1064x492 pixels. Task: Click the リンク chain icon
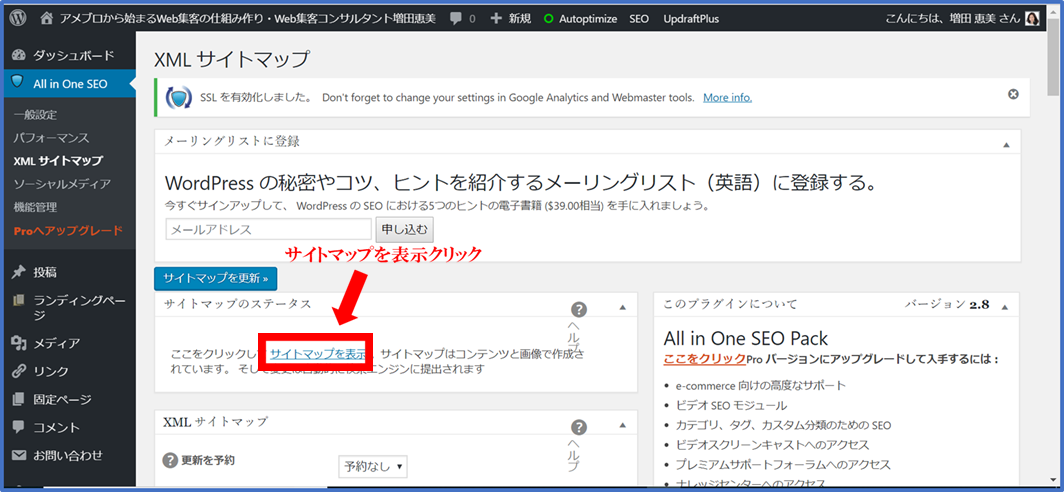[x=19, y=371]
